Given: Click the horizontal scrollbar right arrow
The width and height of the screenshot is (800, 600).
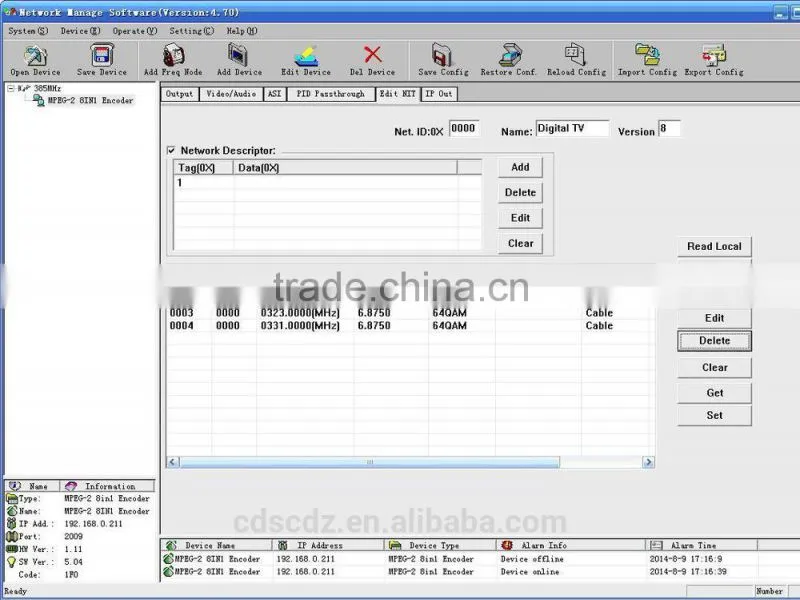Looking at the screenshot, I should [x=648, y=462].
